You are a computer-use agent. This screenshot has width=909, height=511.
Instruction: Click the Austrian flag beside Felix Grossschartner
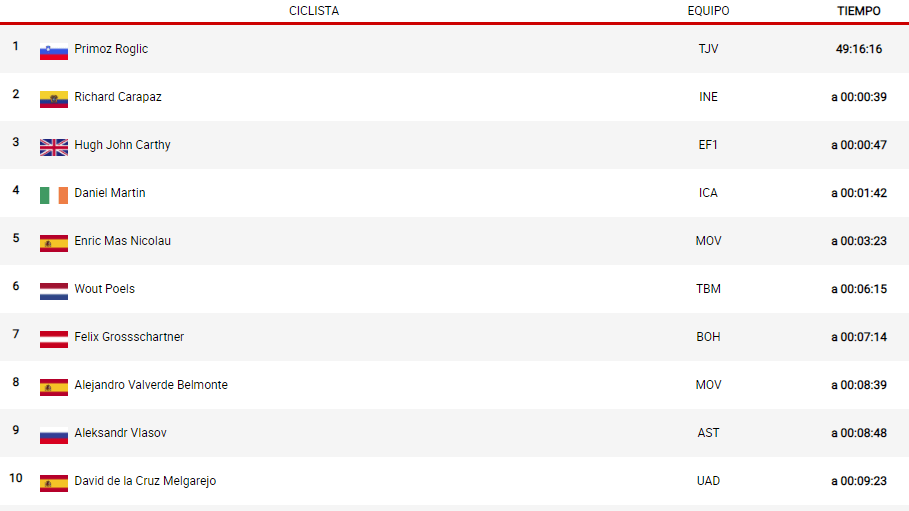point(53,339)
